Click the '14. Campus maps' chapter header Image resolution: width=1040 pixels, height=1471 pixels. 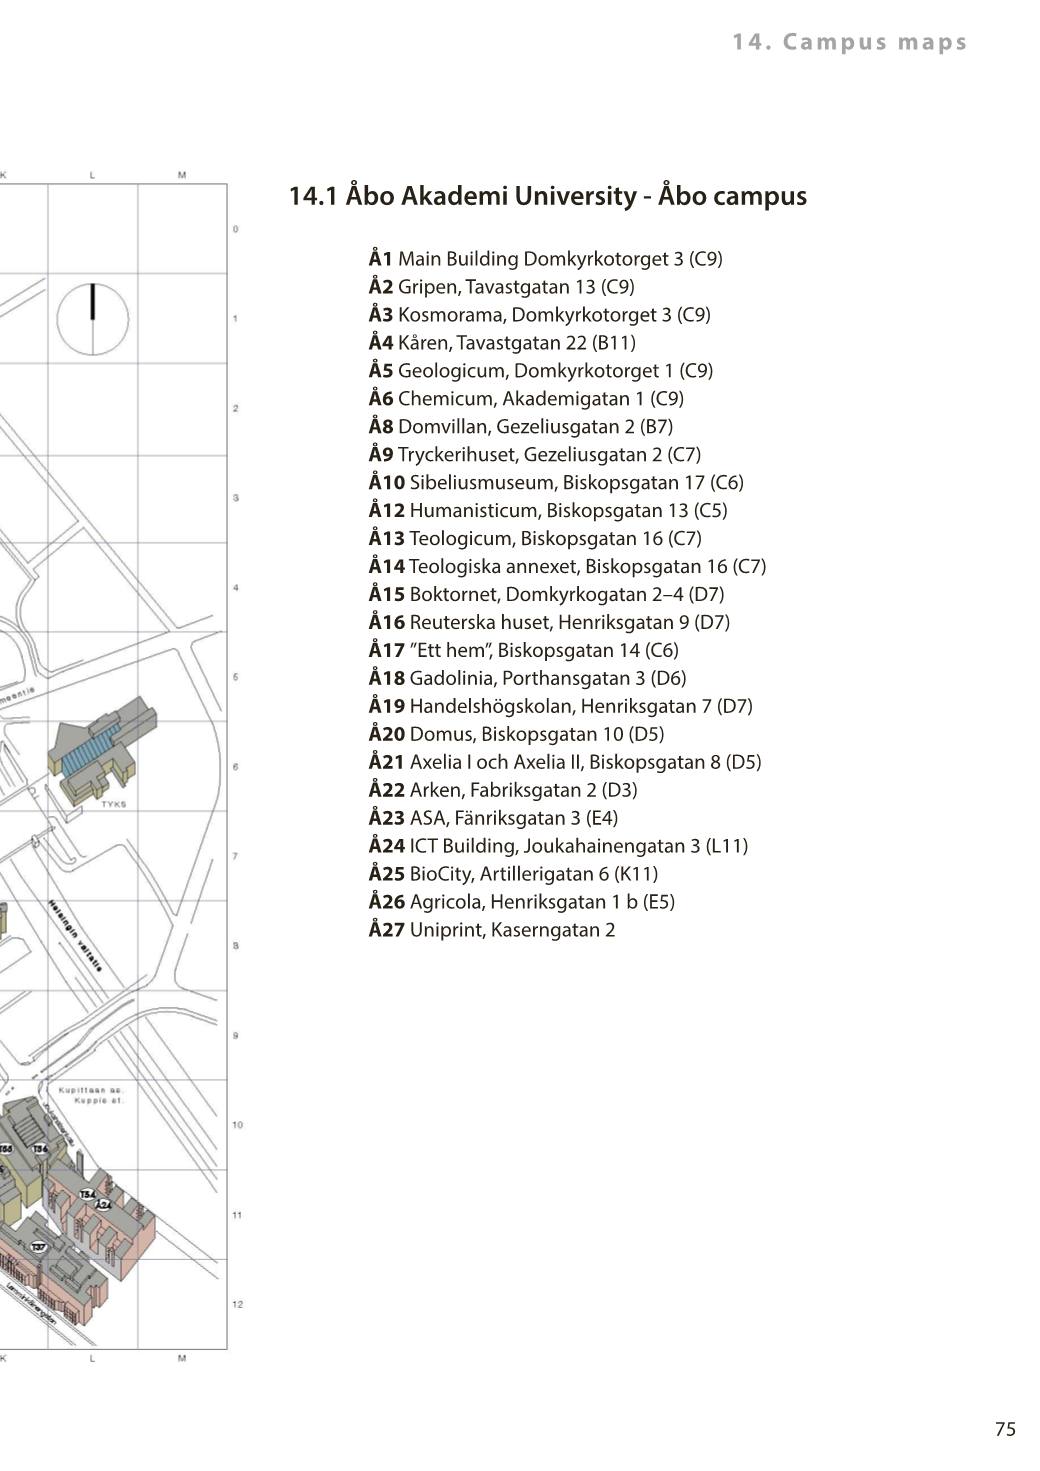[850, 42]
